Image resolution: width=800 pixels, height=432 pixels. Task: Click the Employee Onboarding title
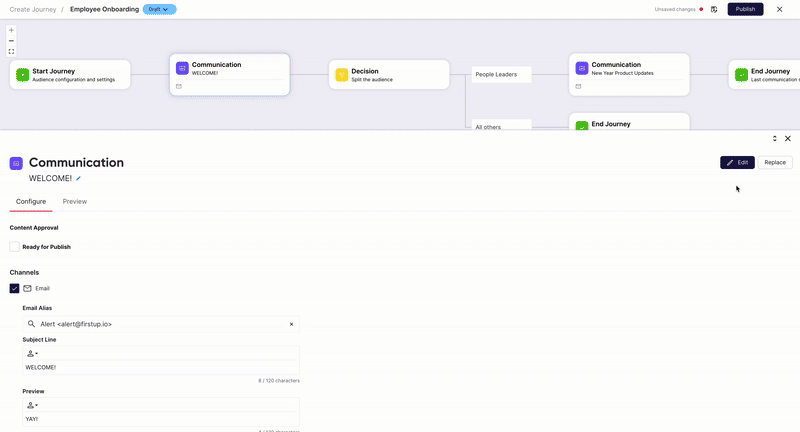(x=104, y=9)
